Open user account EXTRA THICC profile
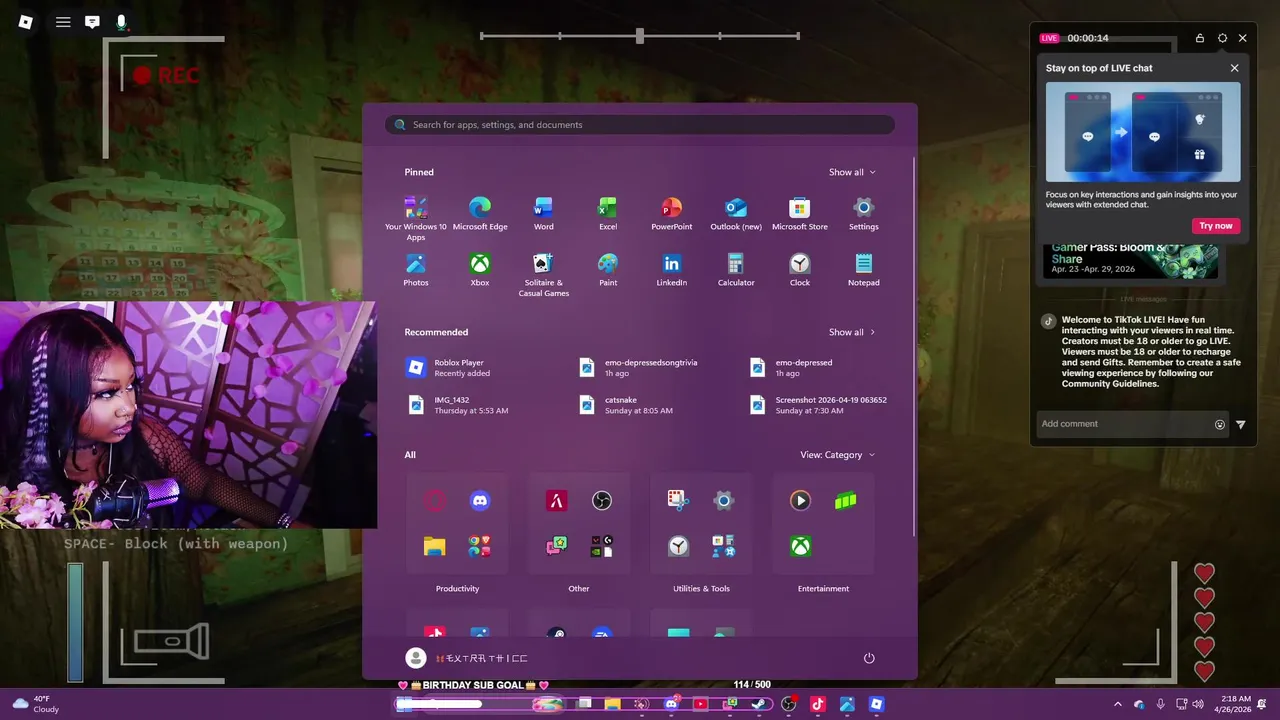 467,658
